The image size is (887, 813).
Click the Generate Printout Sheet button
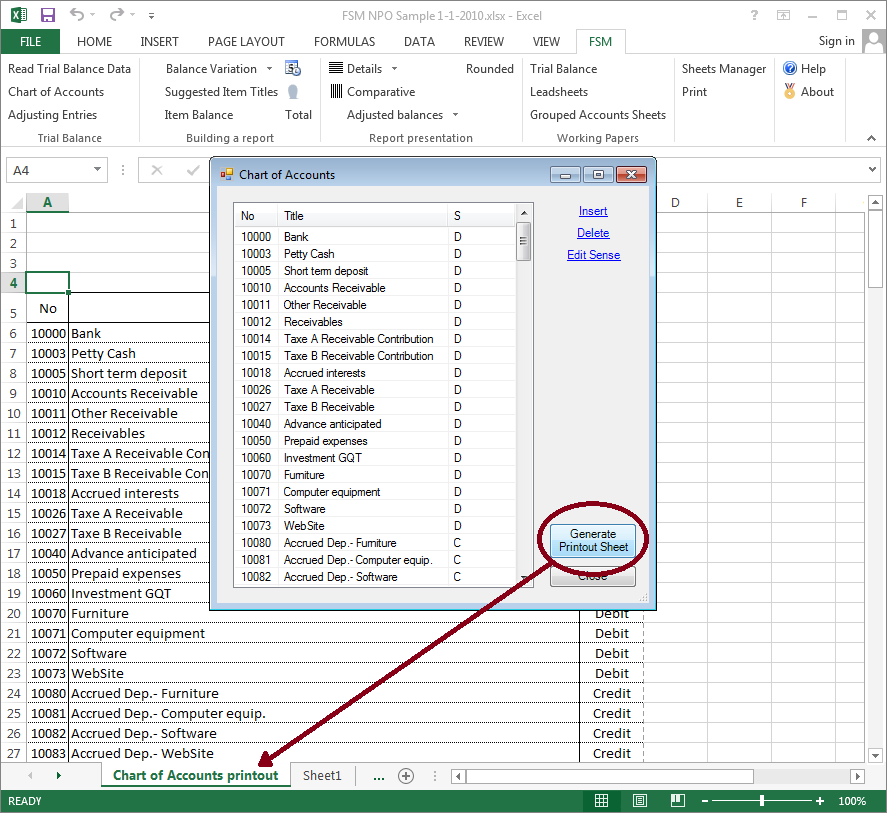[593, 538]
